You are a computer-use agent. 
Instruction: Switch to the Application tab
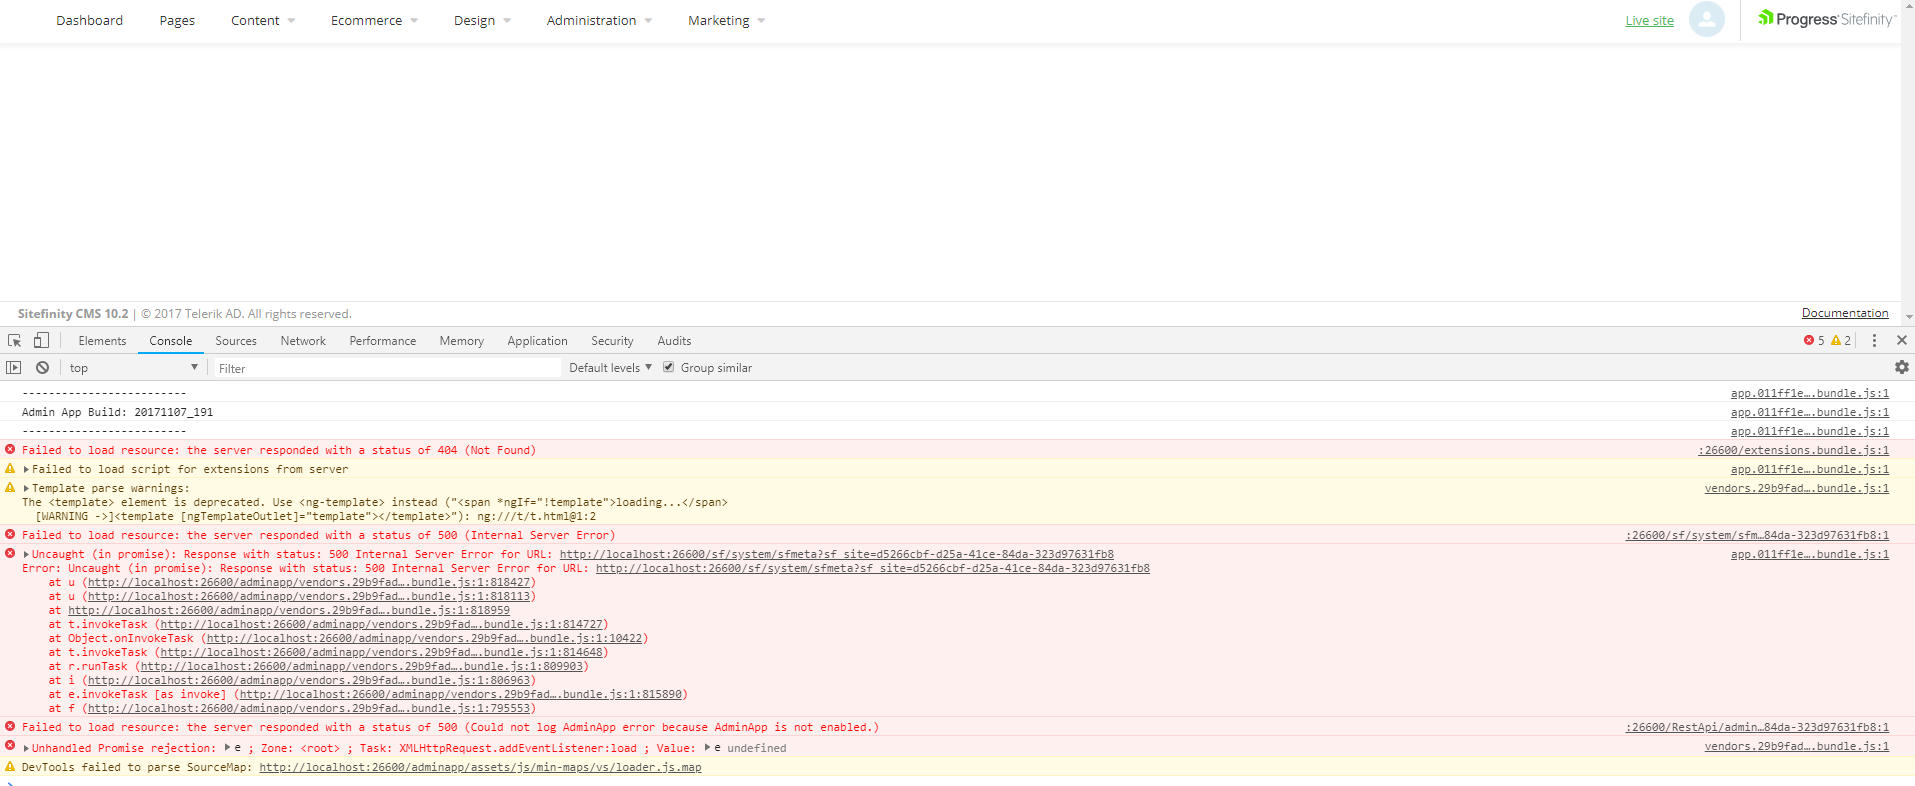pos(537,341)
